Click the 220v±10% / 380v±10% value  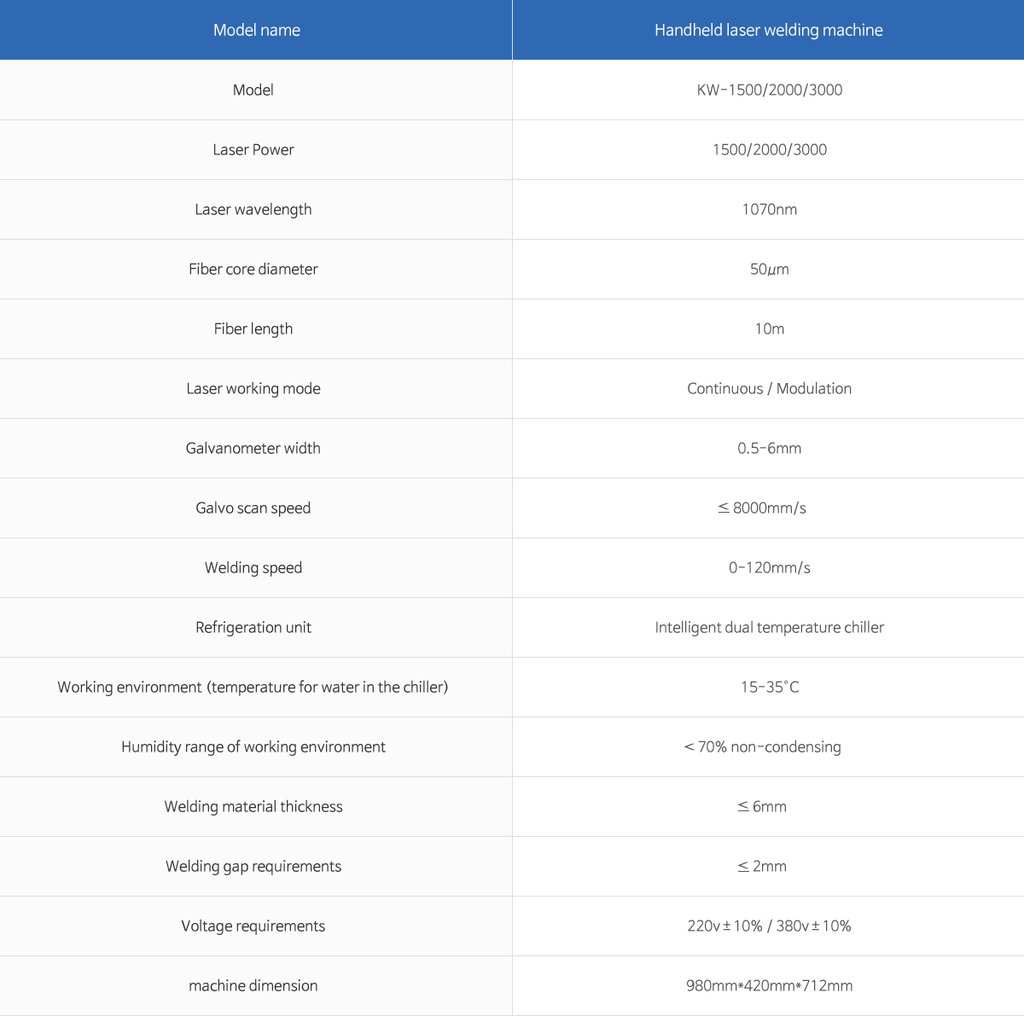[x=769, y=927]
